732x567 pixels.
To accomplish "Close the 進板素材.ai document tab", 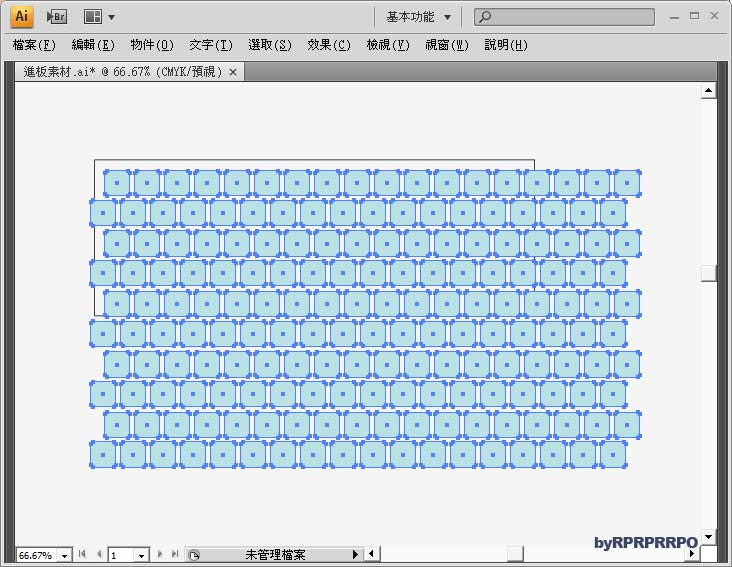I will (x=233, y=72).
